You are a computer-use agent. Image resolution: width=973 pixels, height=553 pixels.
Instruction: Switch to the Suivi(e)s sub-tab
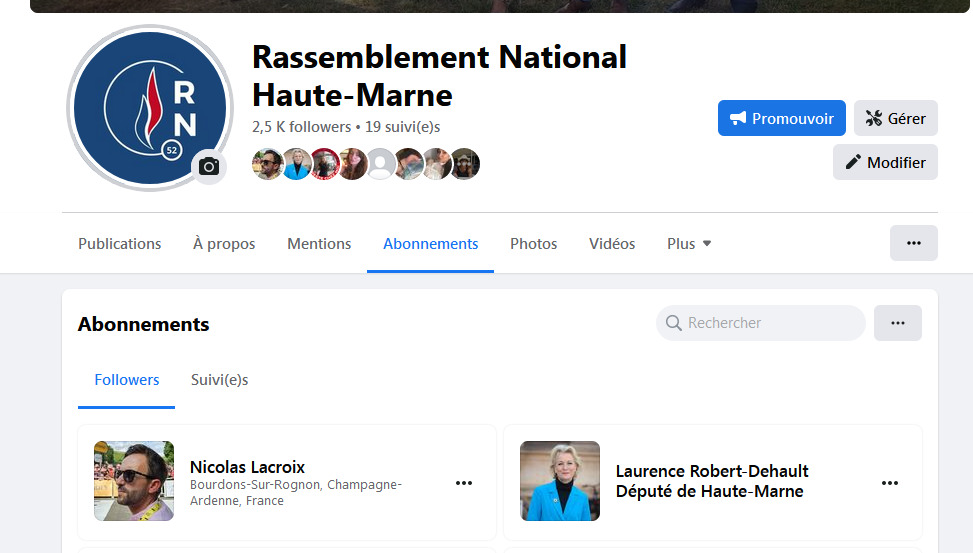(220, 380)
